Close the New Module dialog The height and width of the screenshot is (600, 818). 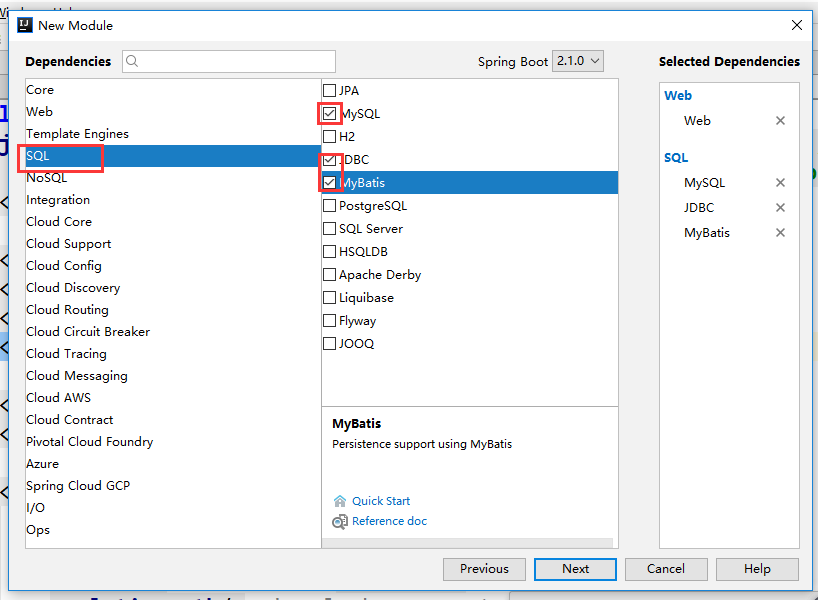pos(796,25)
